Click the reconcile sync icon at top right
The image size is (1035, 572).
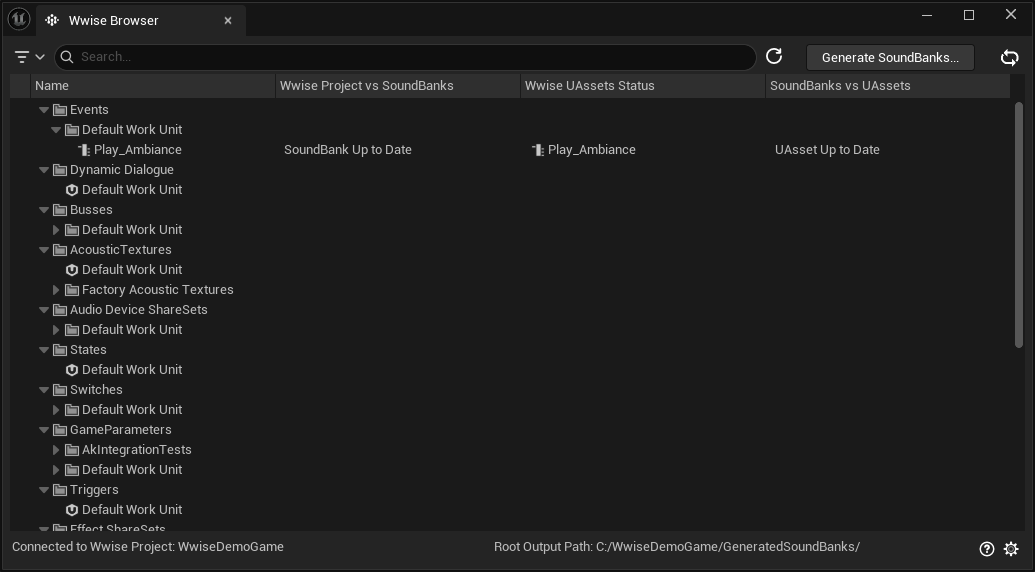(1009, 57)
